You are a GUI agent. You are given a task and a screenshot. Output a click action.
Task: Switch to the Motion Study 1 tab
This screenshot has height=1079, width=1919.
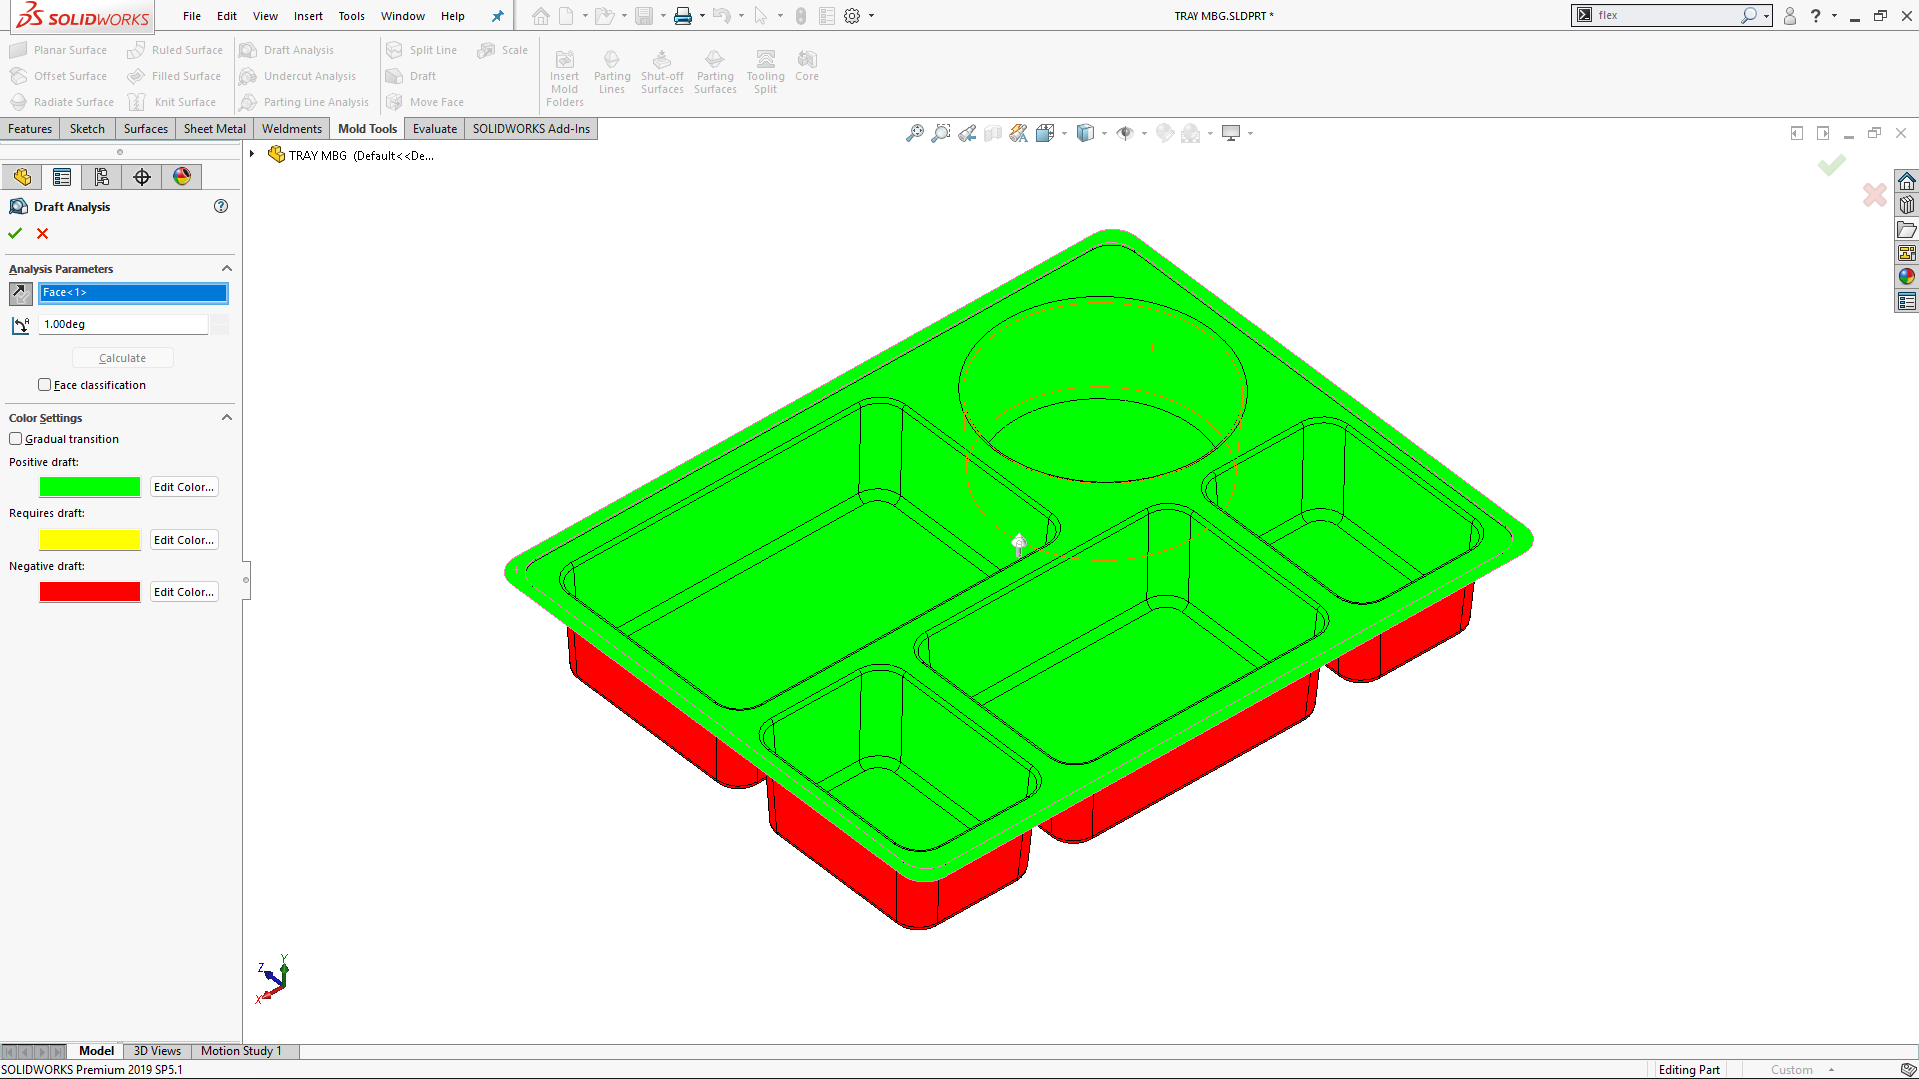[241, 1051]
